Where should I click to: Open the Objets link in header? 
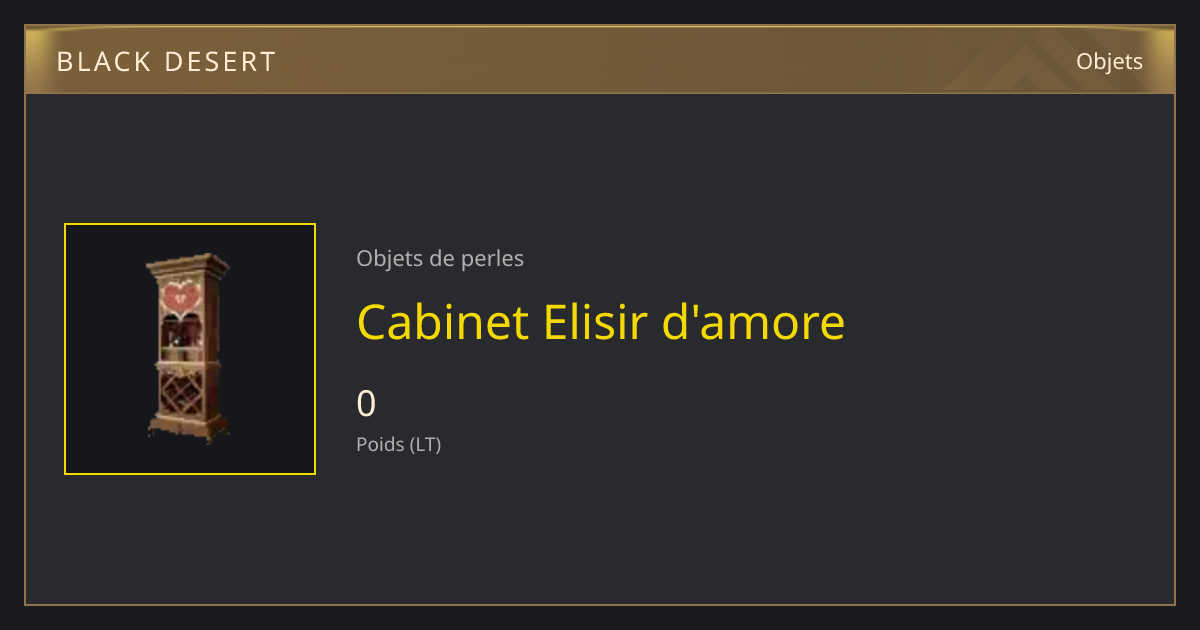1109,61
